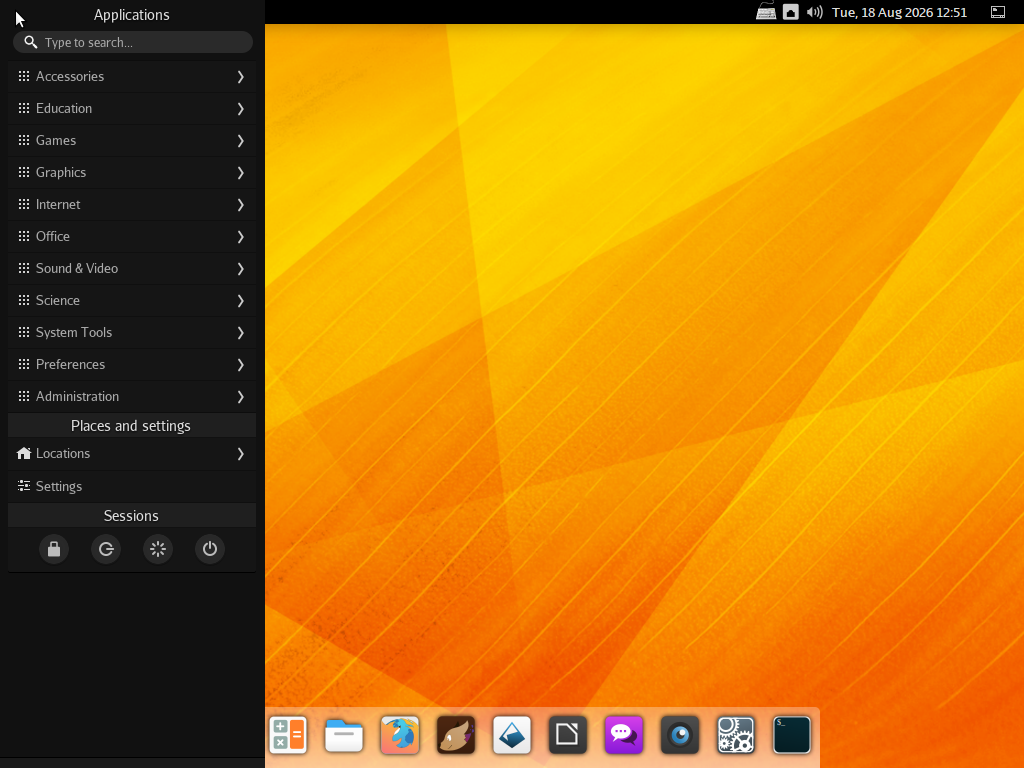Expand the Games category

click(132, 140)
